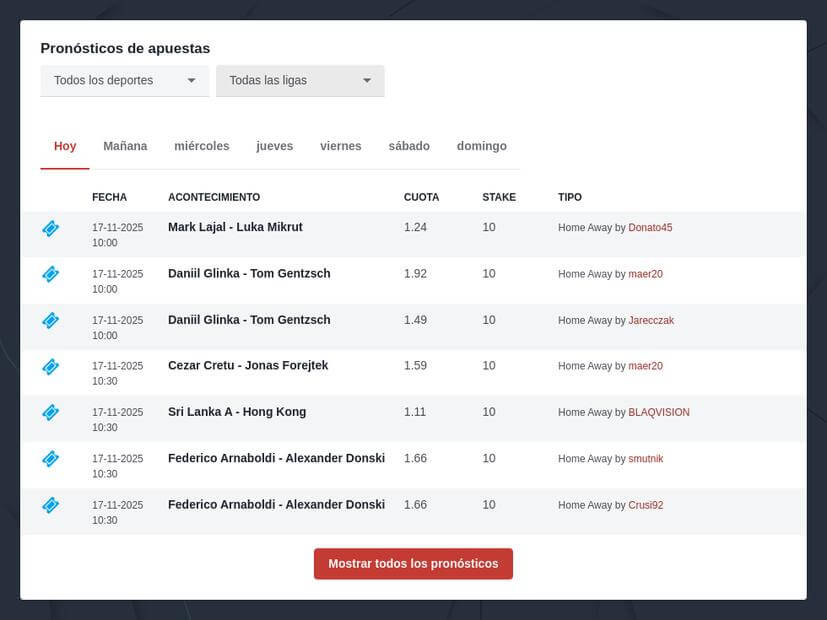This screenshot has width=827, height=620.
Task: Click the ticket icon beside Mark Lajal - Luka Mikrut
Action: (x=50, y=228)
